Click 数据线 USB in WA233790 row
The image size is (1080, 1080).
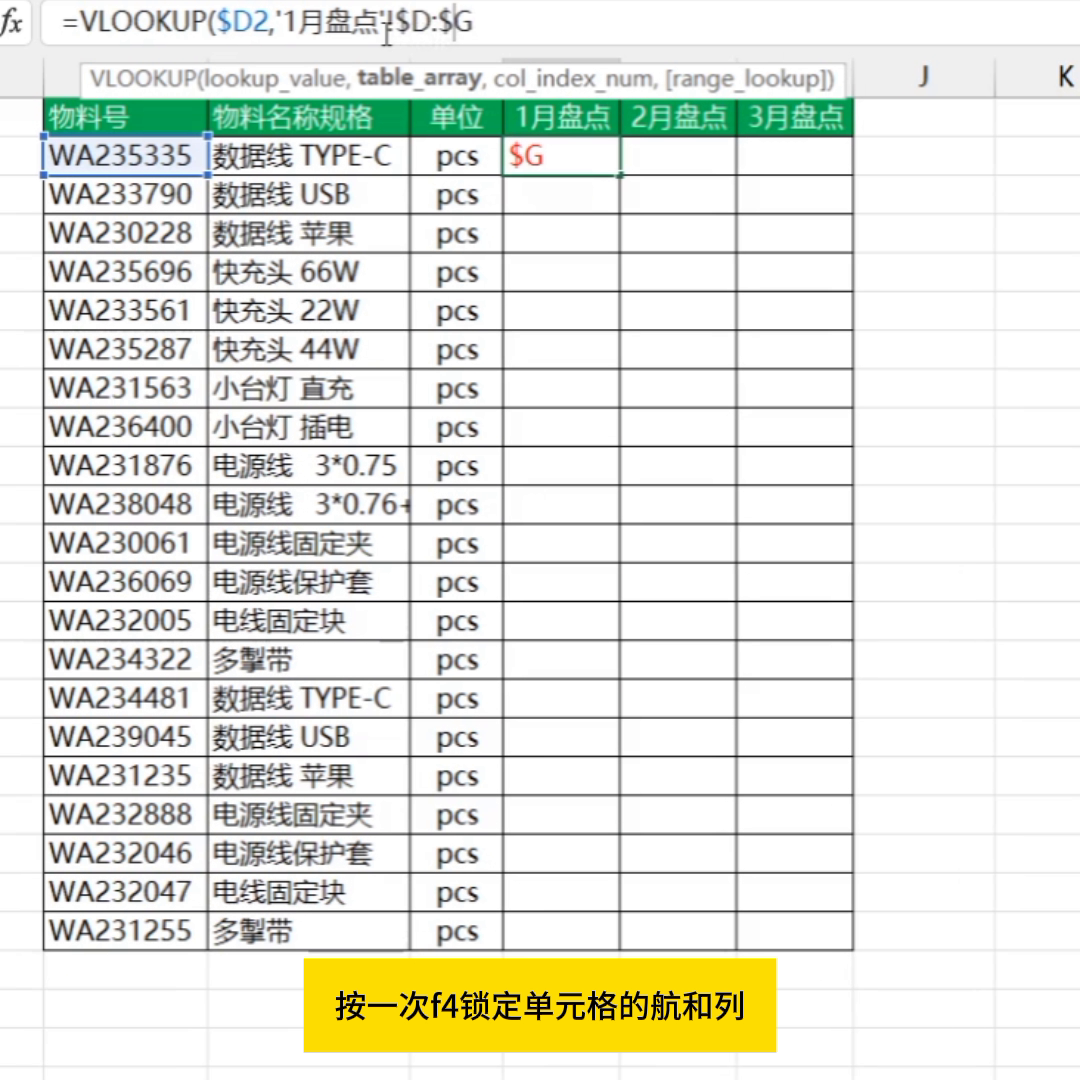(309, 195)
